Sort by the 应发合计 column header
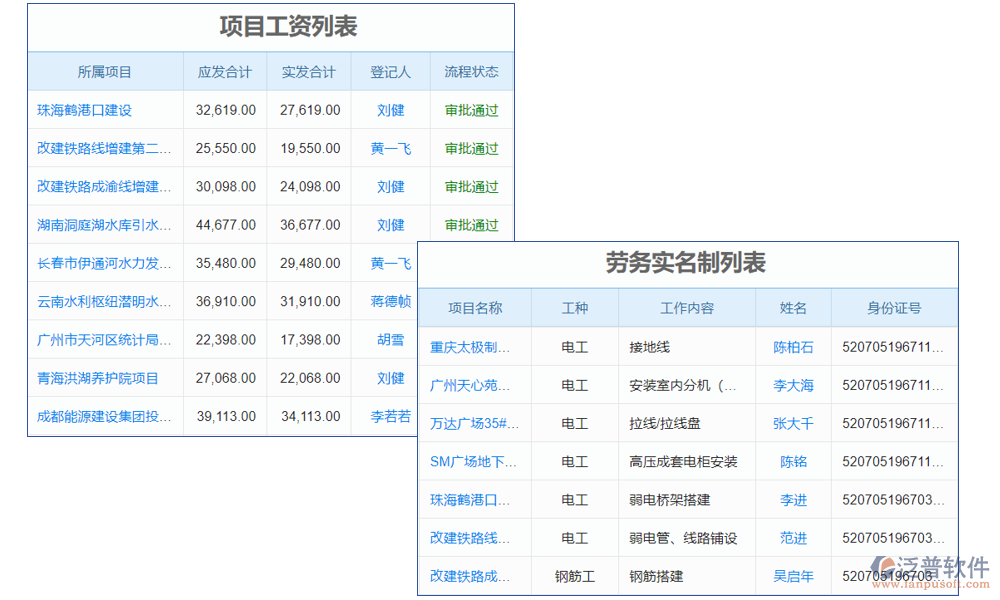This screenshot has height=600, width=1000. point(225,71)
